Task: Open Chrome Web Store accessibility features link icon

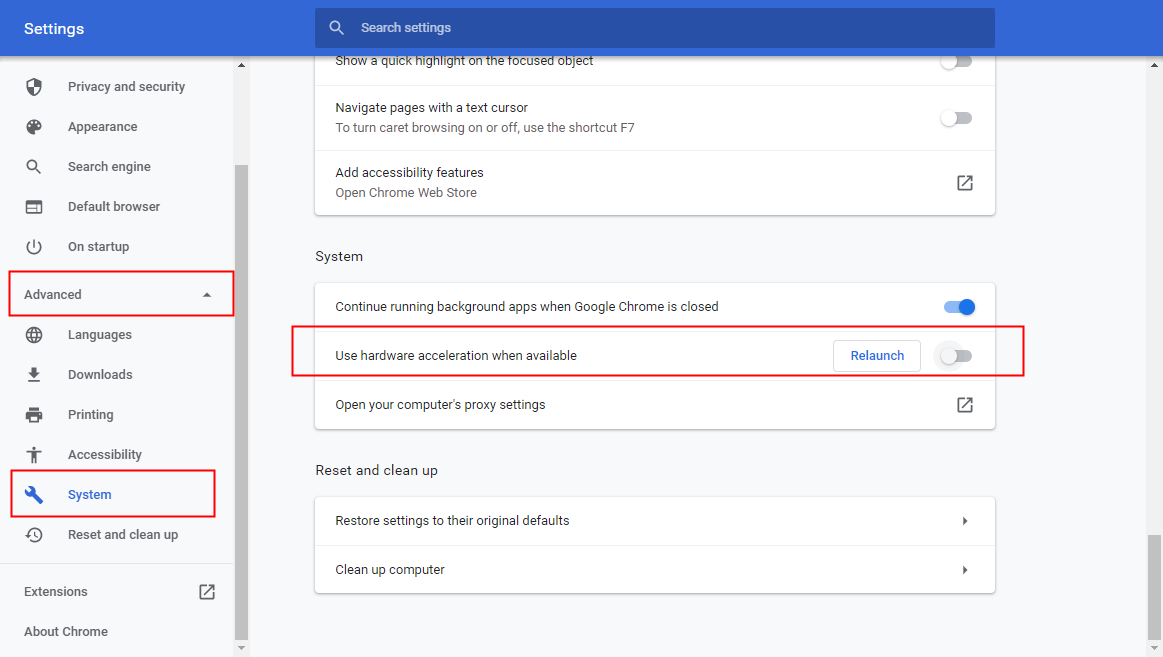Action: point(964,183)
